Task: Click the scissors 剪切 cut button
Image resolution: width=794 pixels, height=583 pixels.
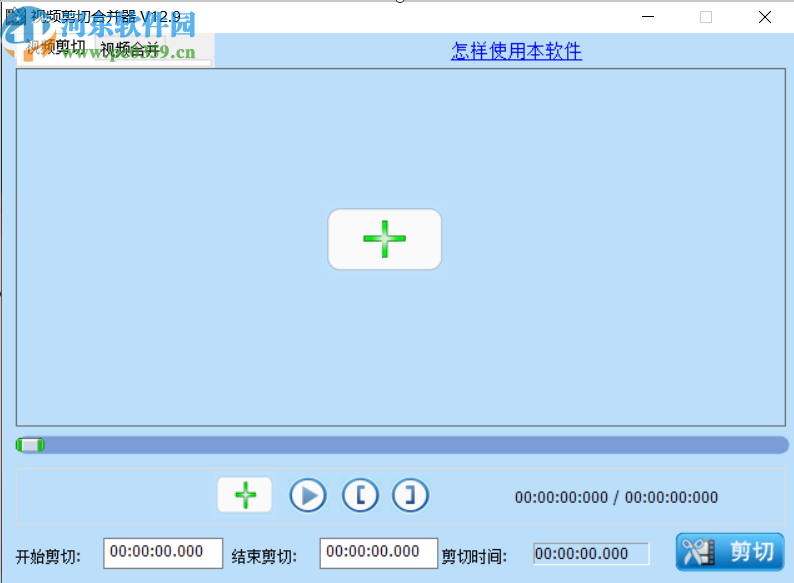Action: [x=730, y=552]
